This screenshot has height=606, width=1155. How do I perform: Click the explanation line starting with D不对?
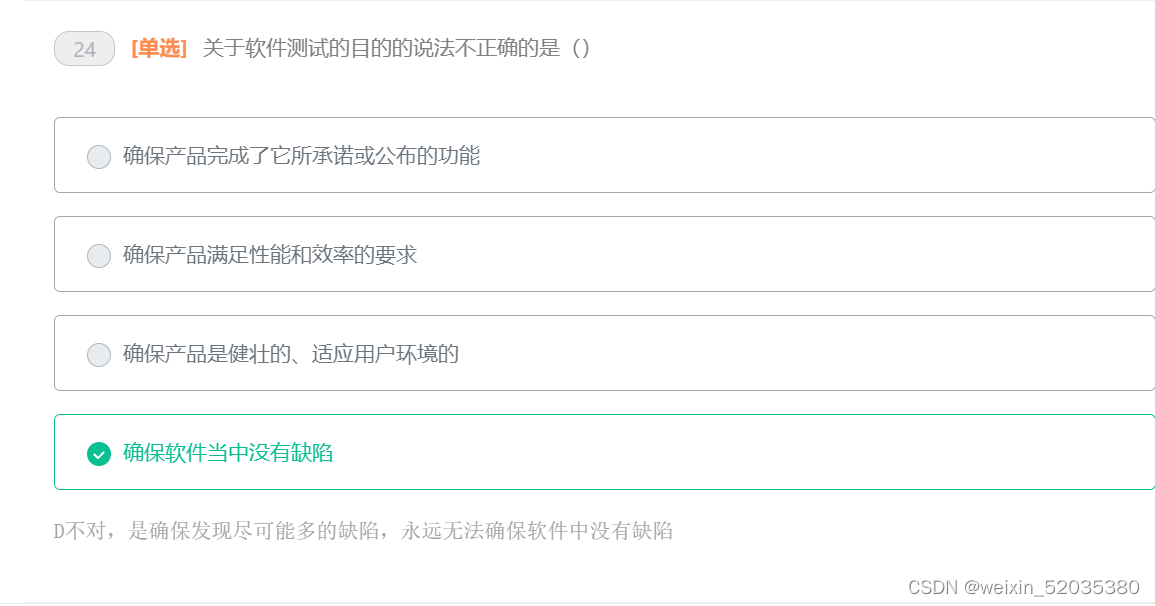pos(365,531)
